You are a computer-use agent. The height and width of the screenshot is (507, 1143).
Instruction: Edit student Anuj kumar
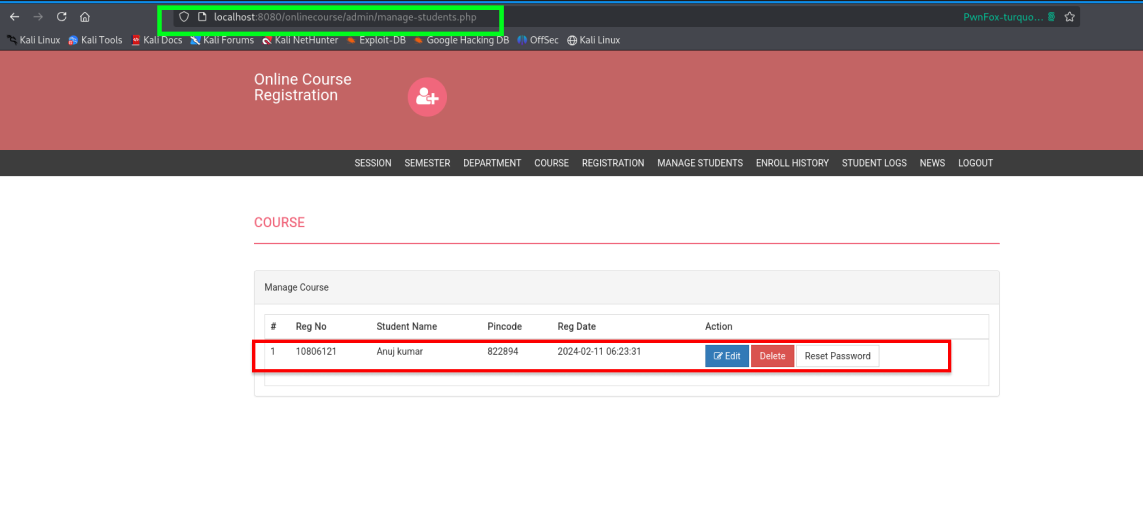(x=727, y=356)
